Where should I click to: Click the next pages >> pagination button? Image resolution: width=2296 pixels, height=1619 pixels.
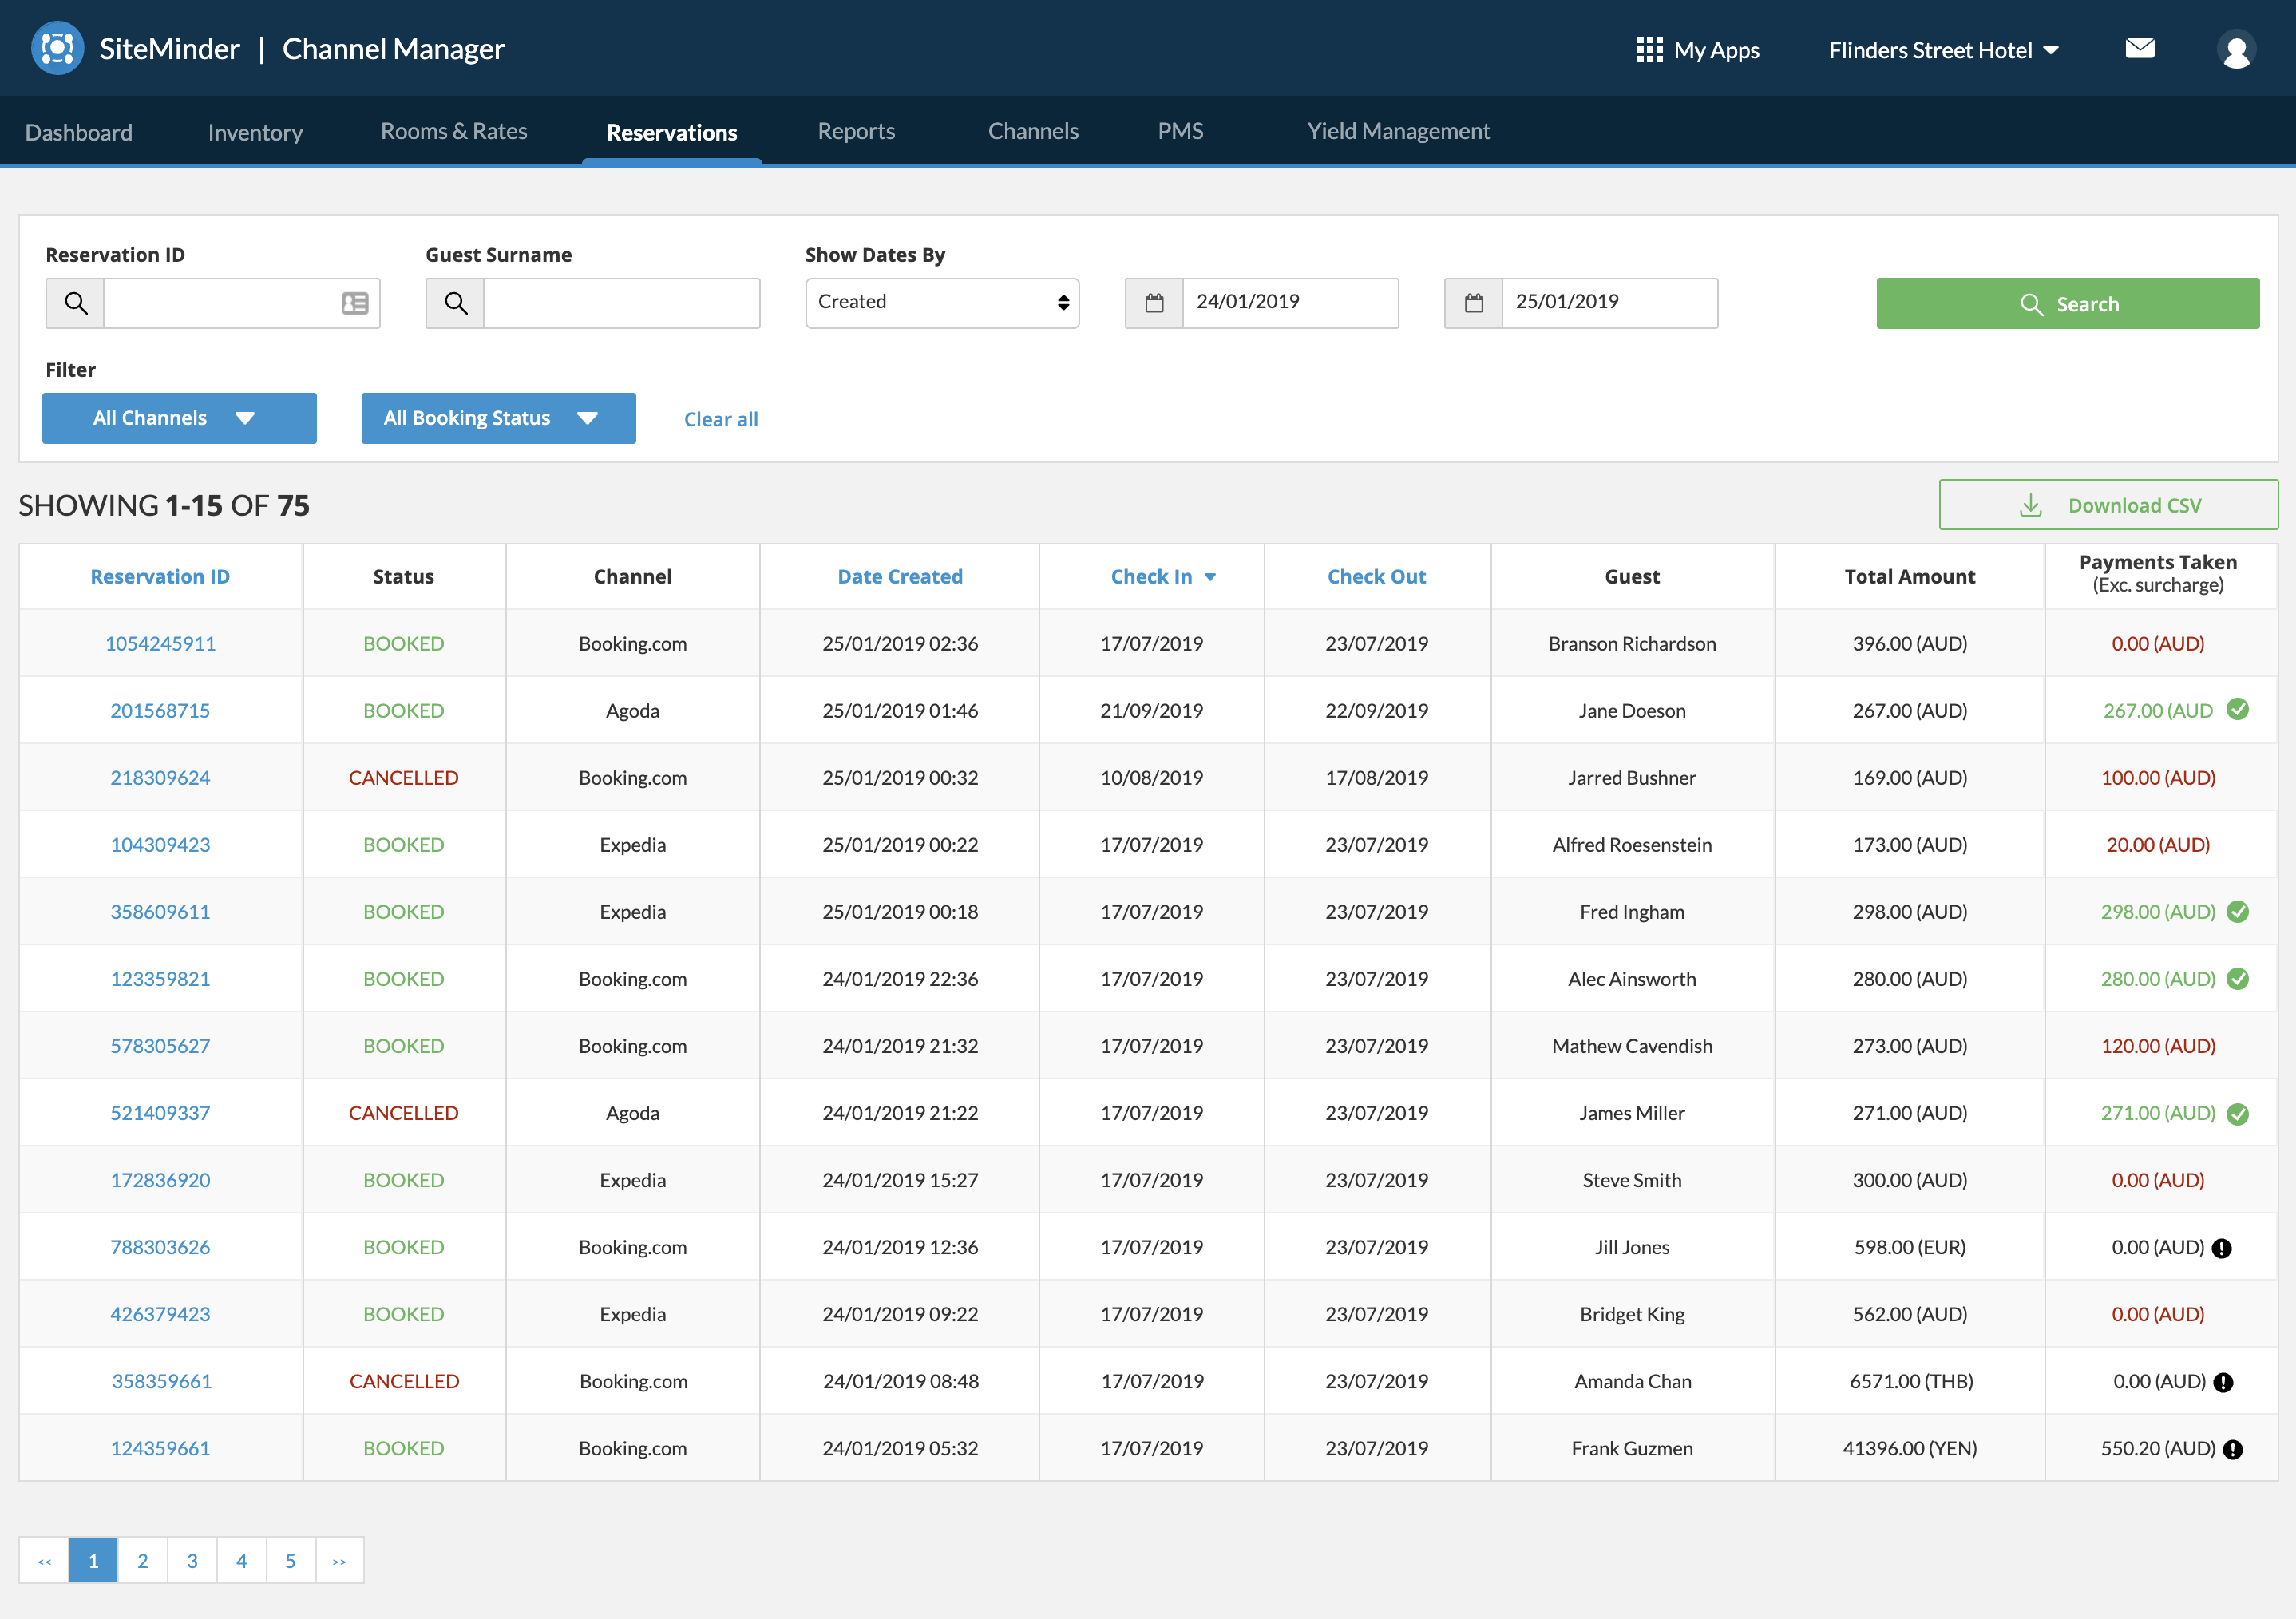(x=339, y=1560)
